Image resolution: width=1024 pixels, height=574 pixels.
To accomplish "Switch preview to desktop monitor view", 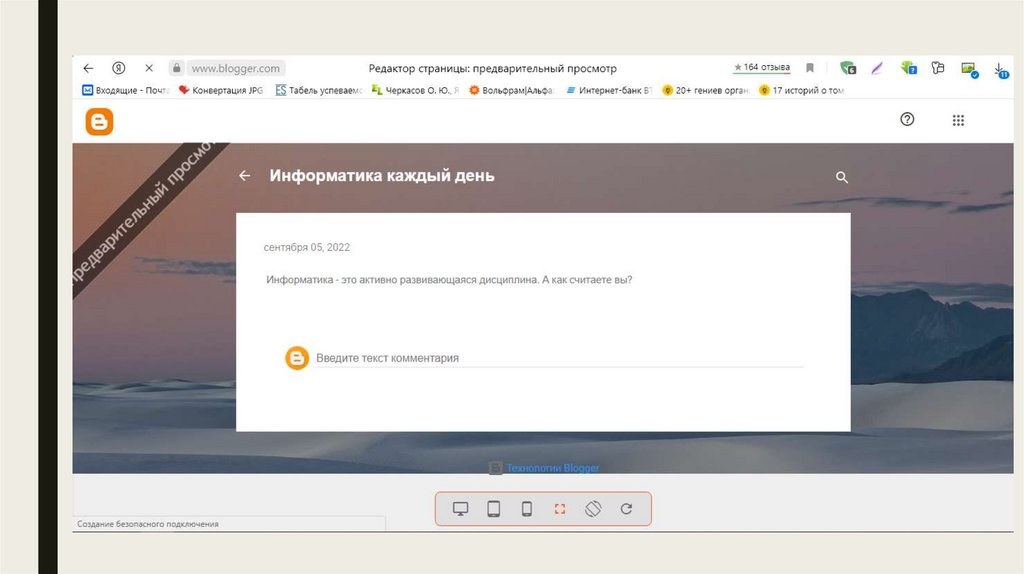I will pos(460,509).
